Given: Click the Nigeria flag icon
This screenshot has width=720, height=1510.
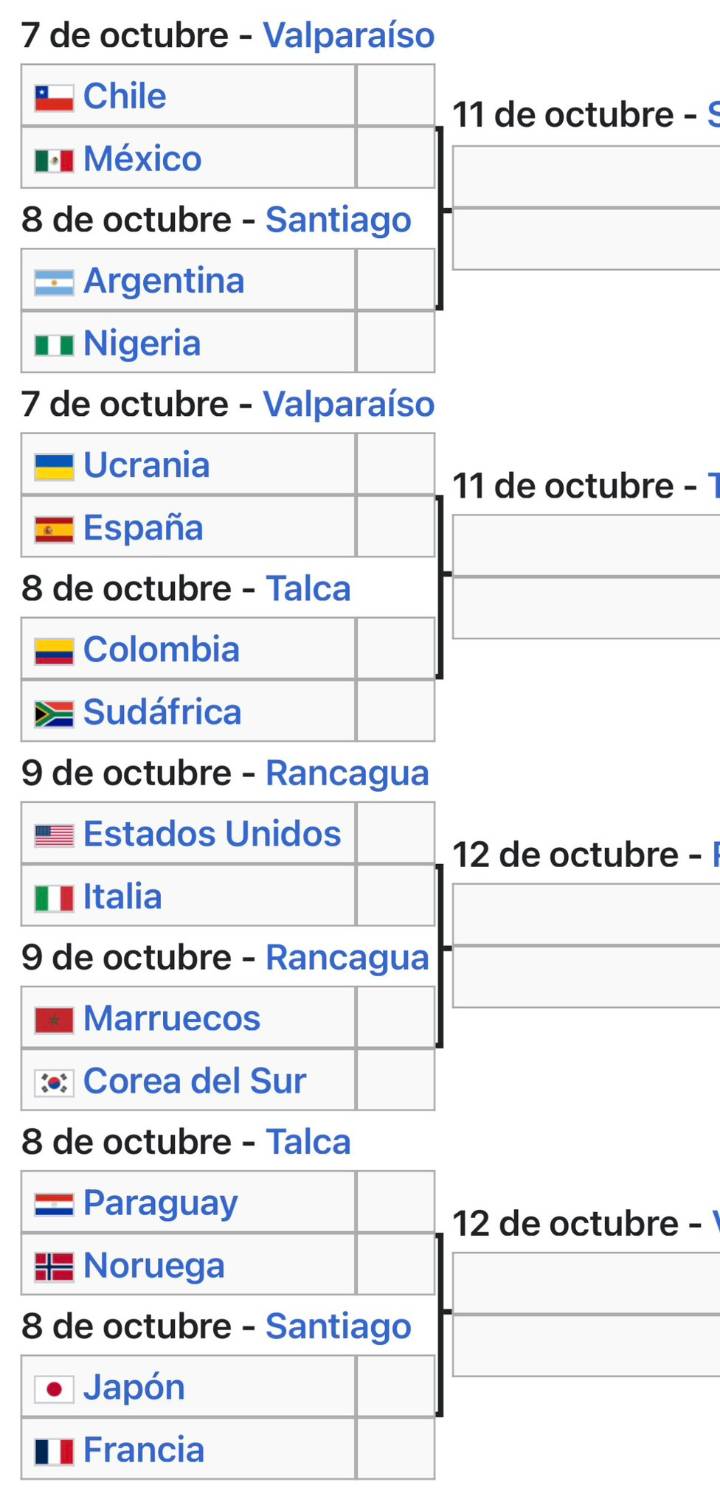Looking at the screenshot, I should pos(54,345).
